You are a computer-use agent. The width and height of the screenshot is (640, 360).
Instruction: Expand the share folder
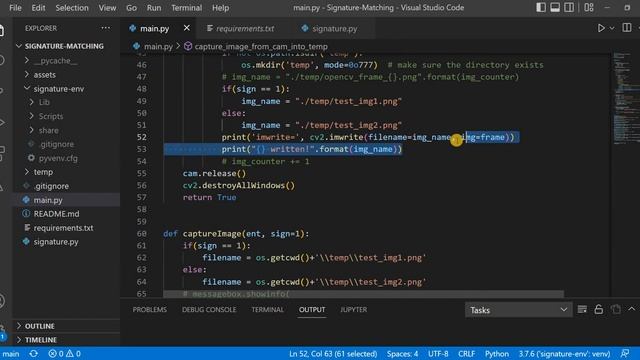click(48, 130)
